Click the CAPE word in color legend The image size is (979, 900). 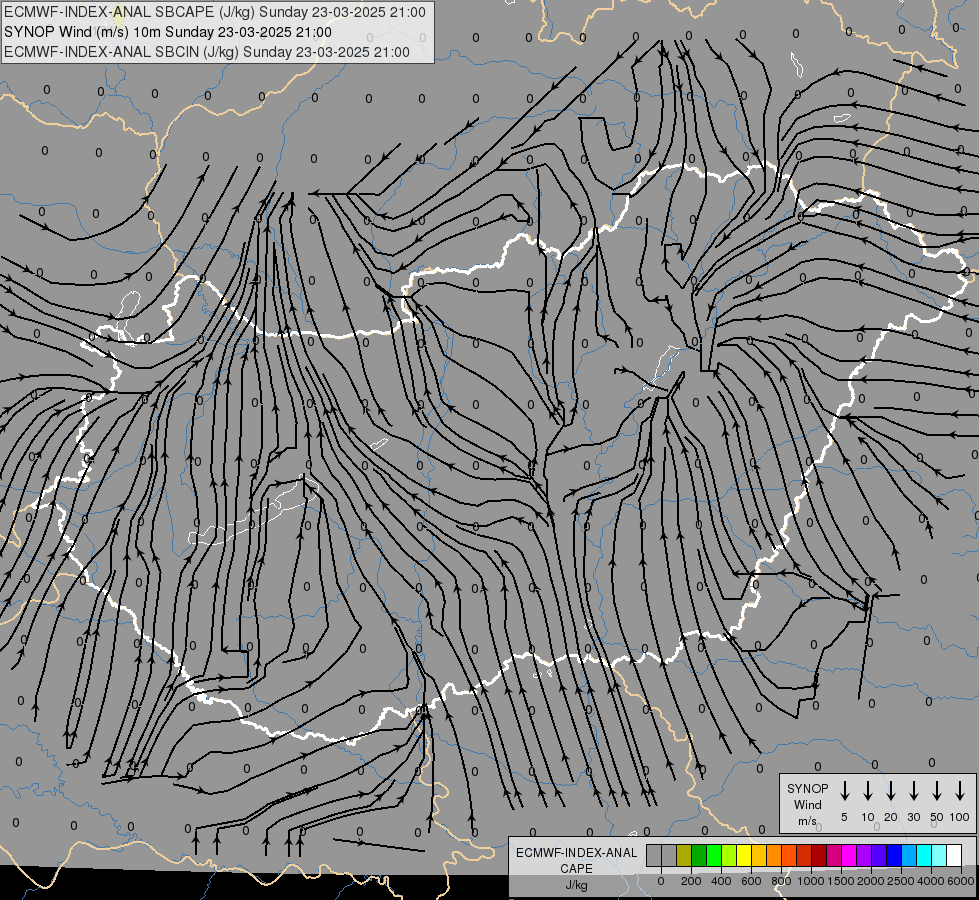[x=576, y=869]
